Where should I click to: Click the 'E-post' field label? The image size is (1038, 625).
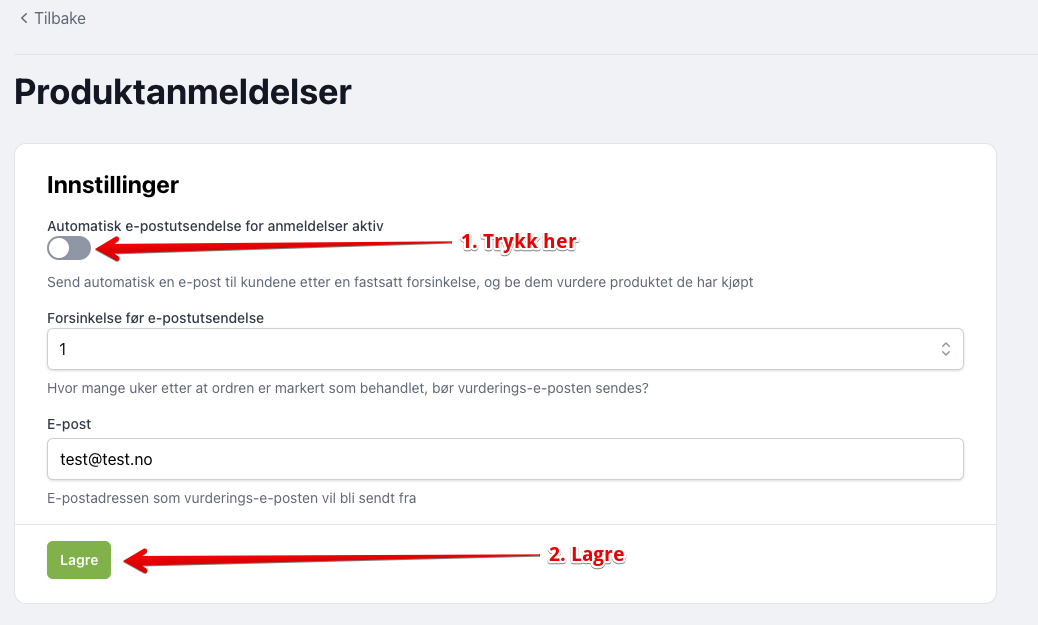(69, 424)
